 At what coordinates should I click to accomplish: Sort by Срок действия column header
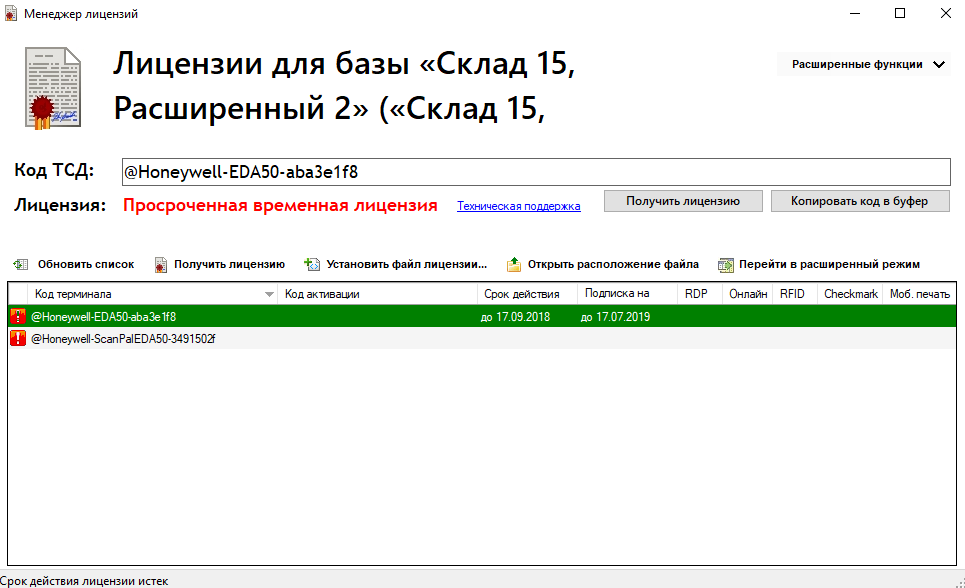[x=527, y=294]
